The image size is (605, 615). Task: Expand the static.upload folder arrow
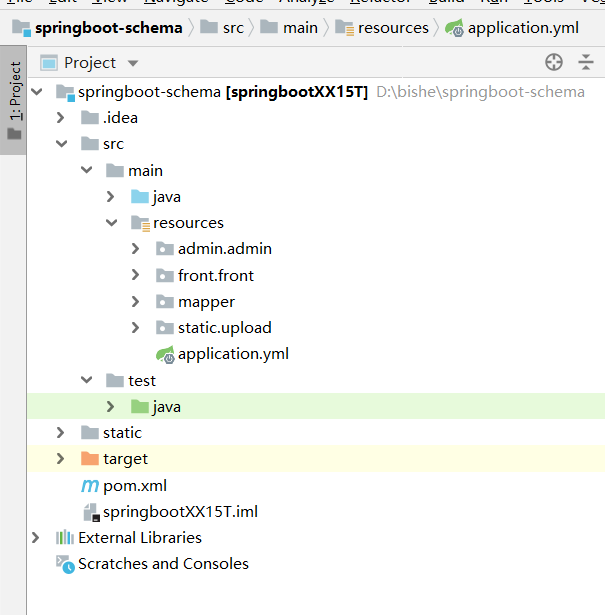(136, 328)
